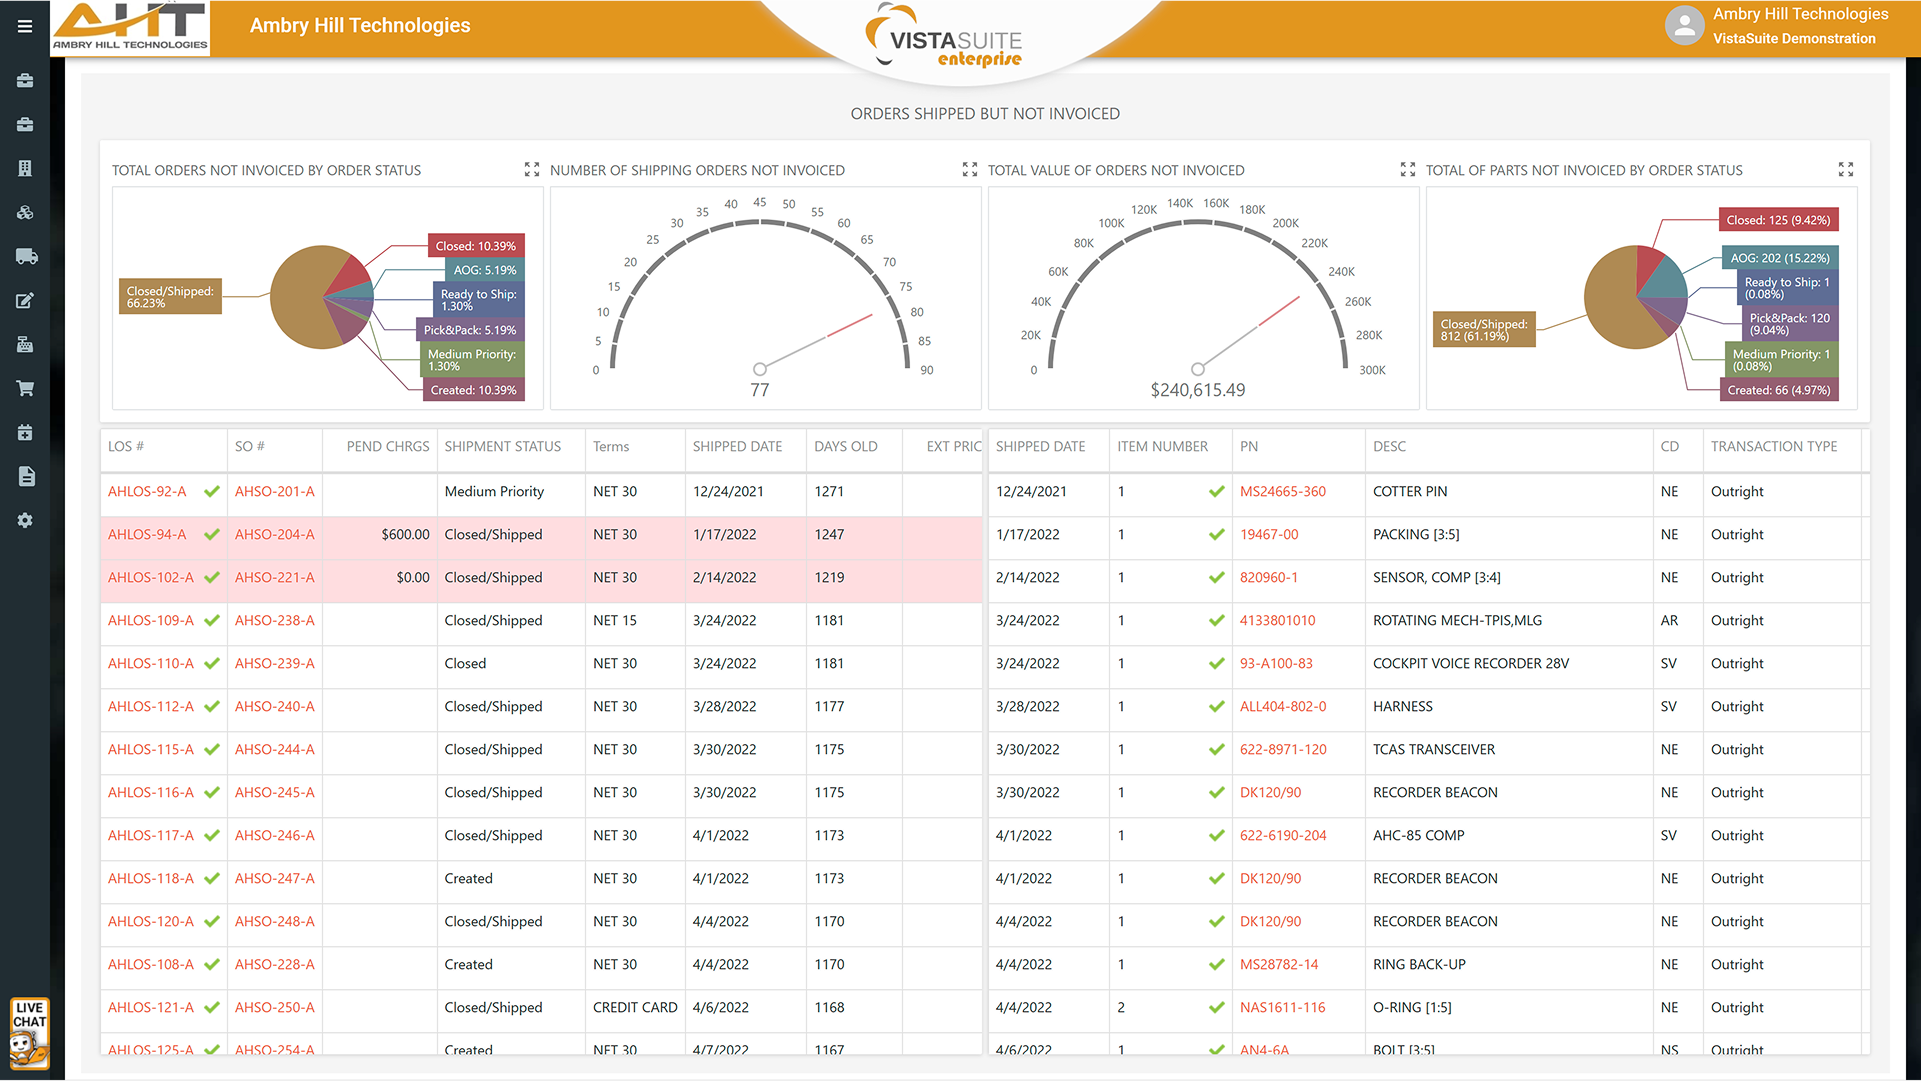Click the shopping cart sidebar icon
Viewport: 1921px width, 1081px height.
point(25,388)
